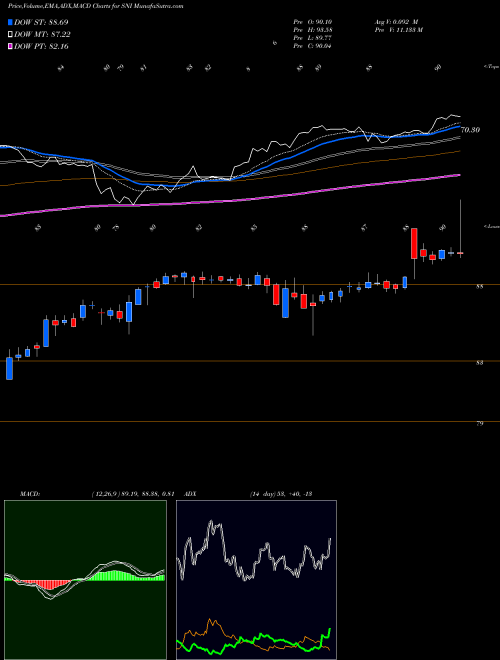Select the Pre H: 93.38 value
The width and height of the screenshot is (500, 660).
(312, 30)
